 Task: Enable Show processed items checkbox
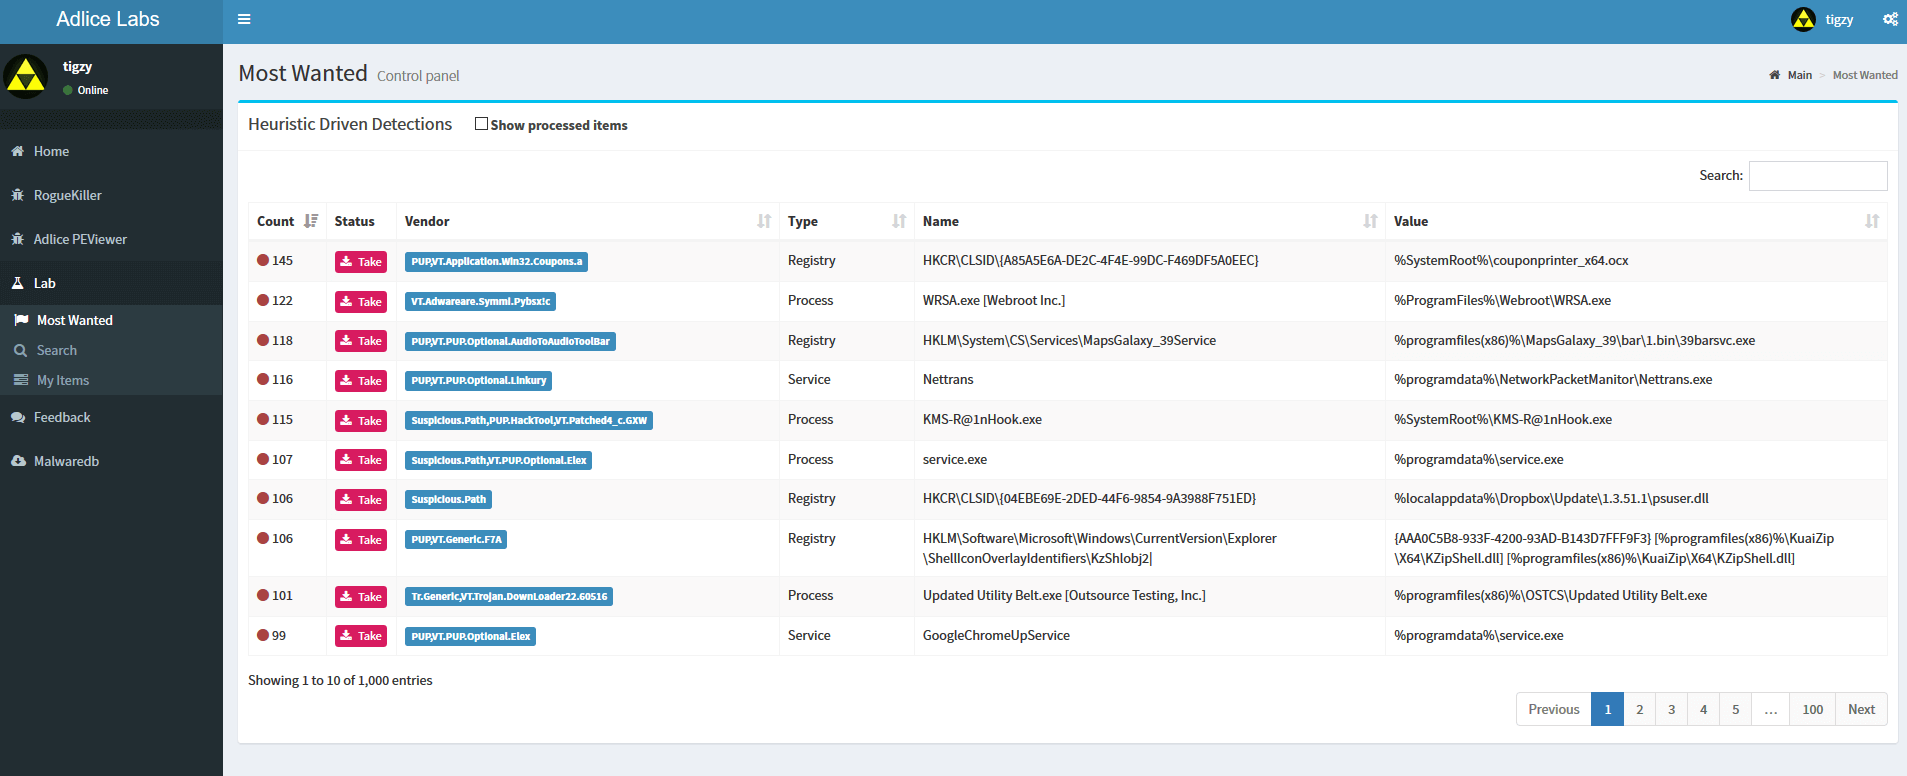click(481, 124)
